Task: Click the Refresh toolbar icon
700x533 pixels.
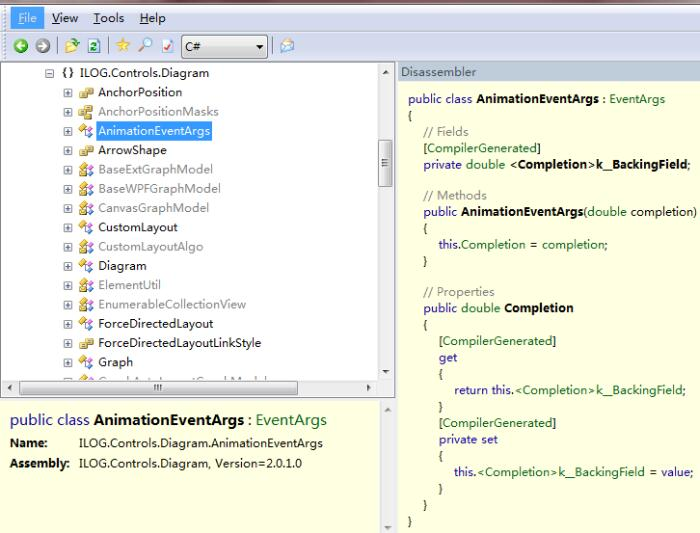Action: coord(92,46)
